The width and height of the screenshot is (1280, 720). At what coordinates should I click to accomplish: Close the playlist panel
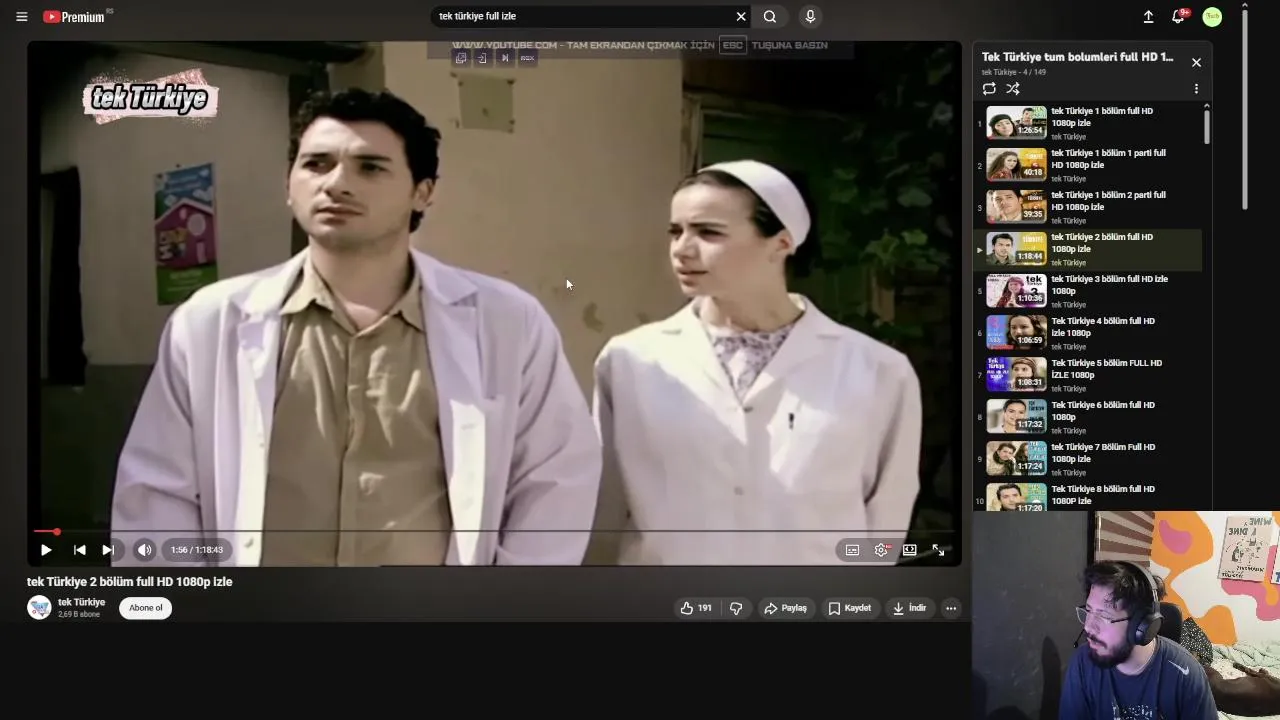[x=1196, y=62]
